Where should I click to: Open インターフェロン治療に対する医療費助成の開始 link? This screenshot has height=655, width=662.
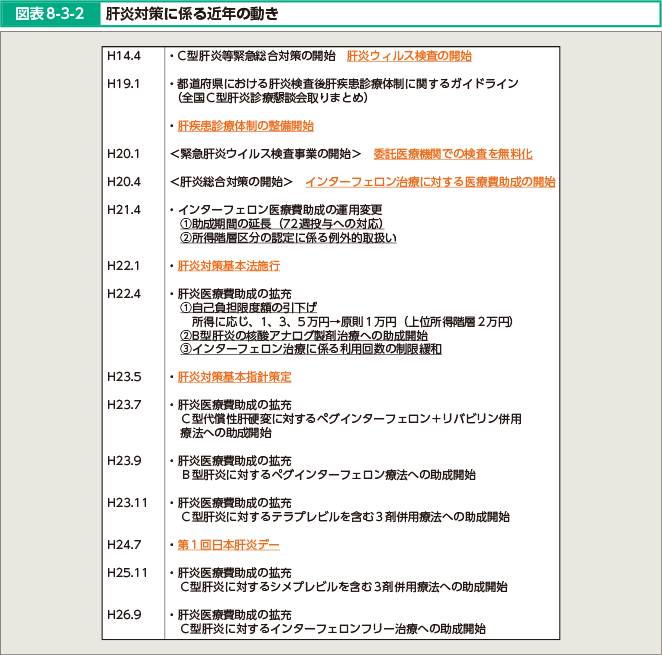pos(430,182)
